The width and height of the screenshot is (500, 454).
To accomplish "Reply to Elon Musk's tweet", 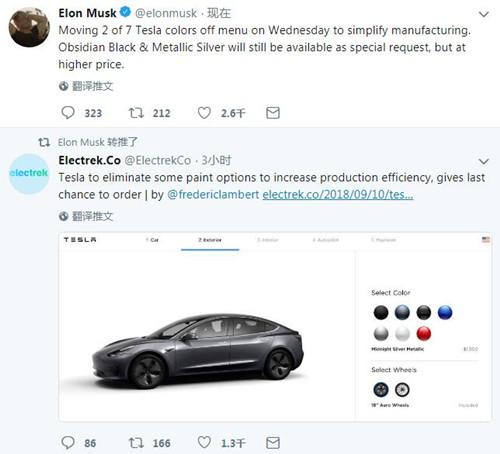I will [68, 113].
